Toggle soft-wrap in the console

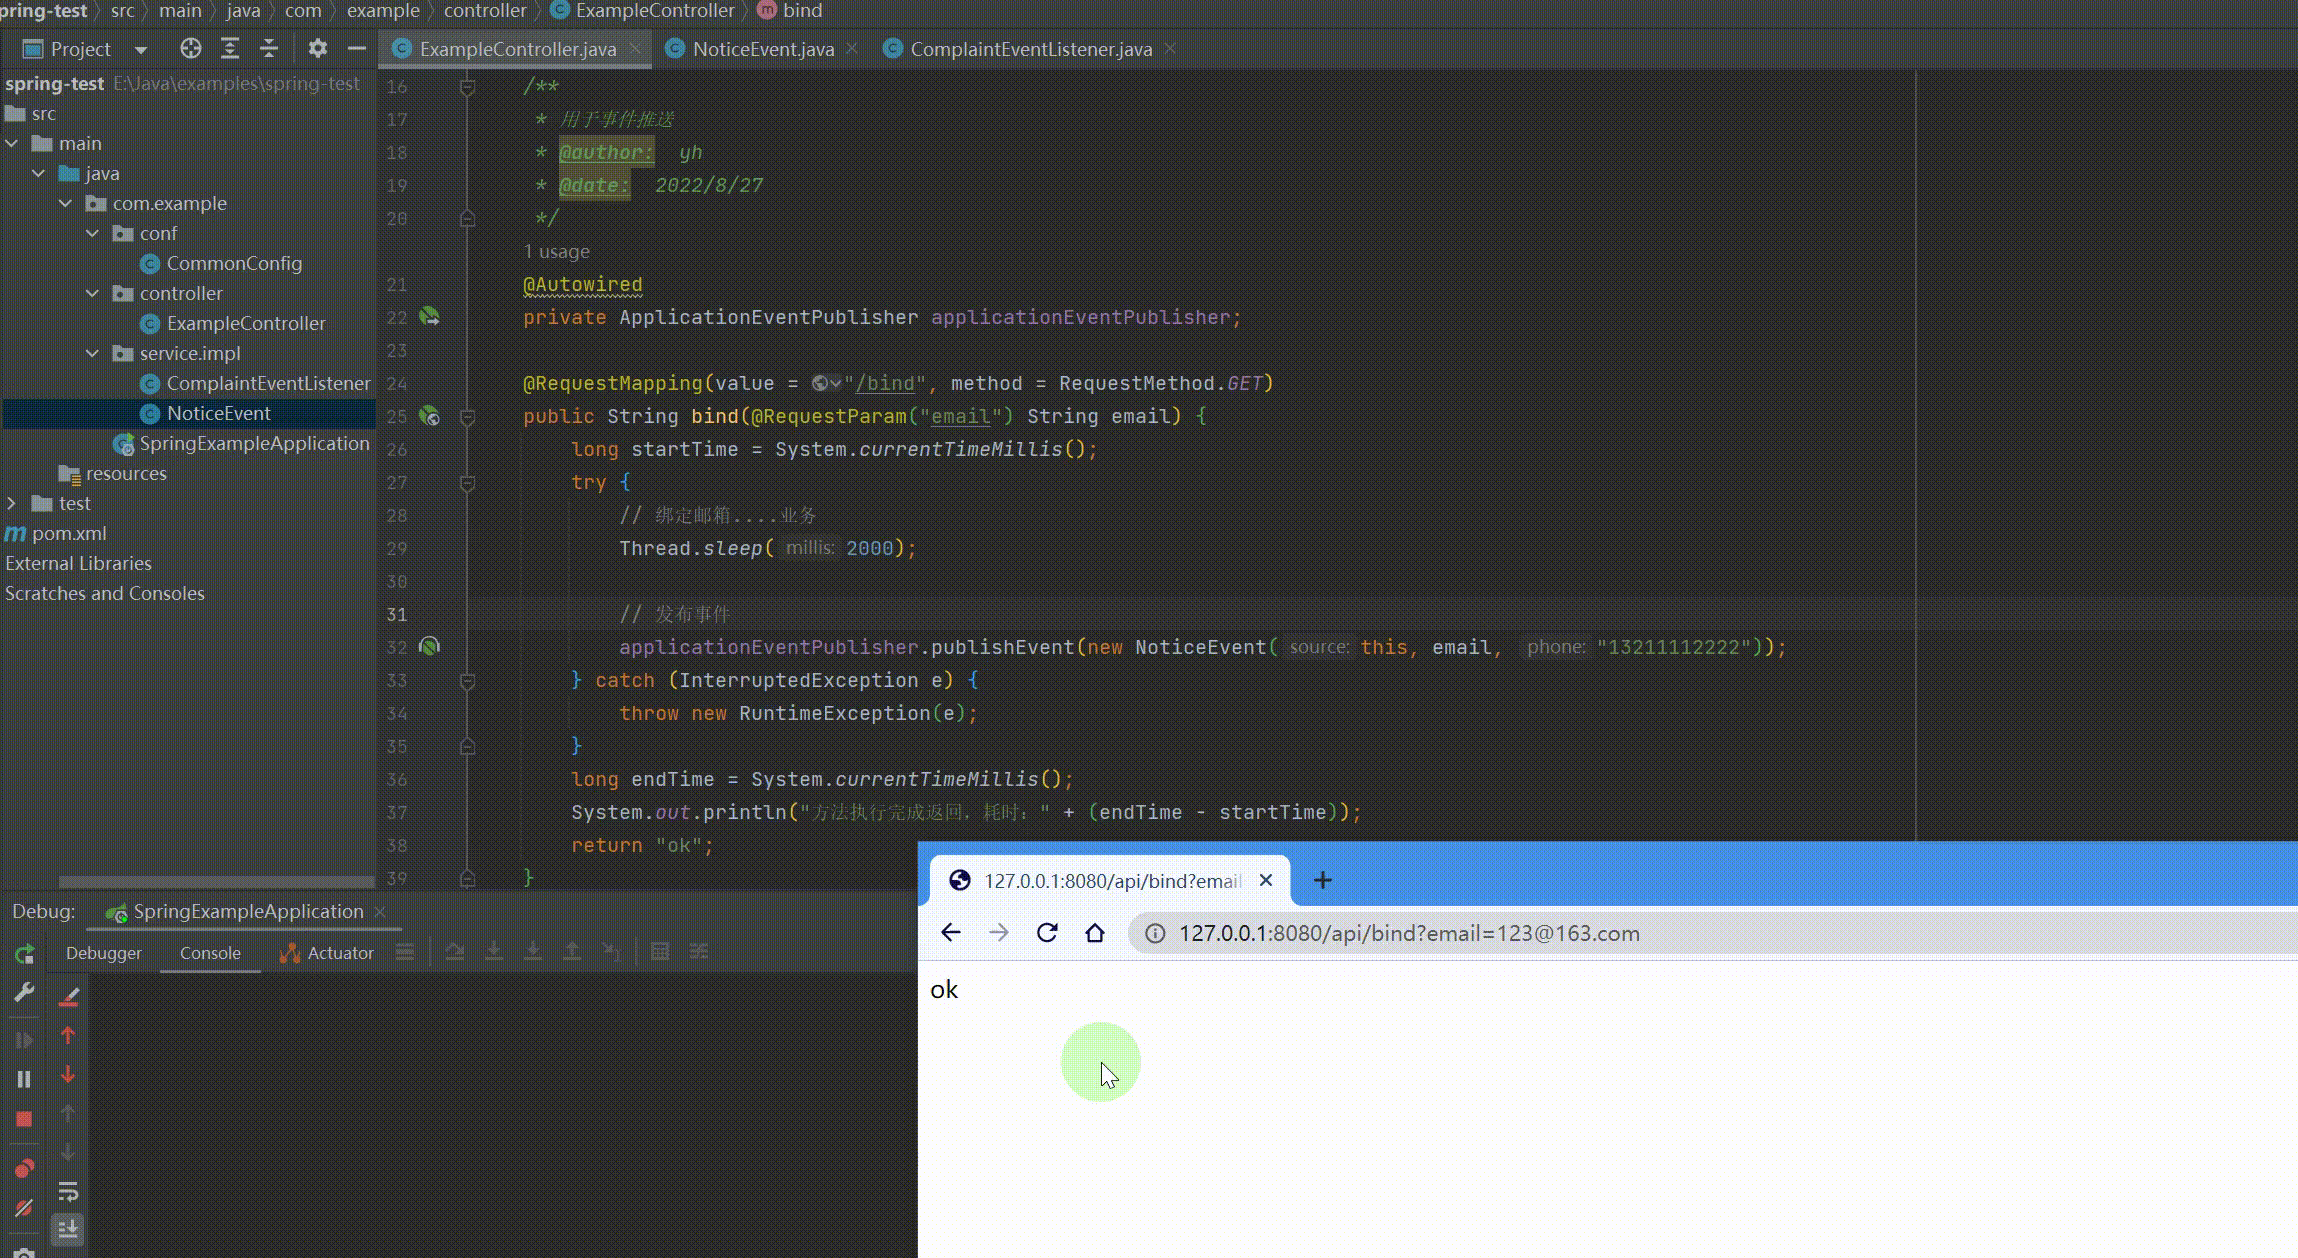point(68,1191)
